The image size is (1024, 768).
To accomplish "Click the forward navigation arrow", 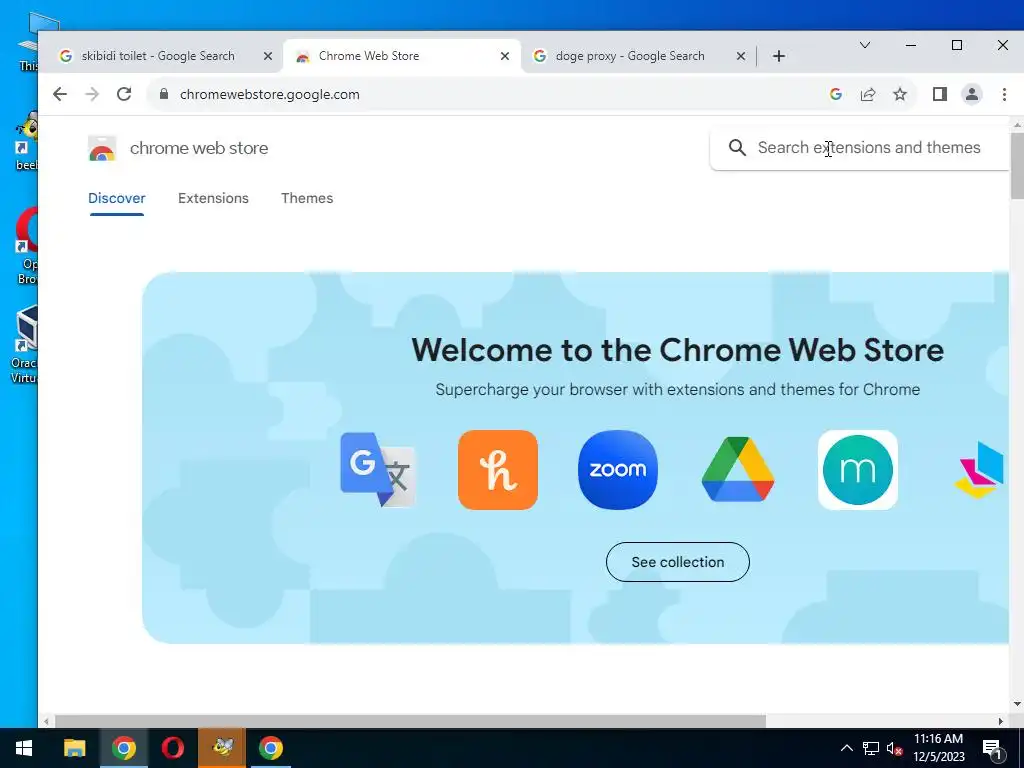I will (x=92, y=94).
